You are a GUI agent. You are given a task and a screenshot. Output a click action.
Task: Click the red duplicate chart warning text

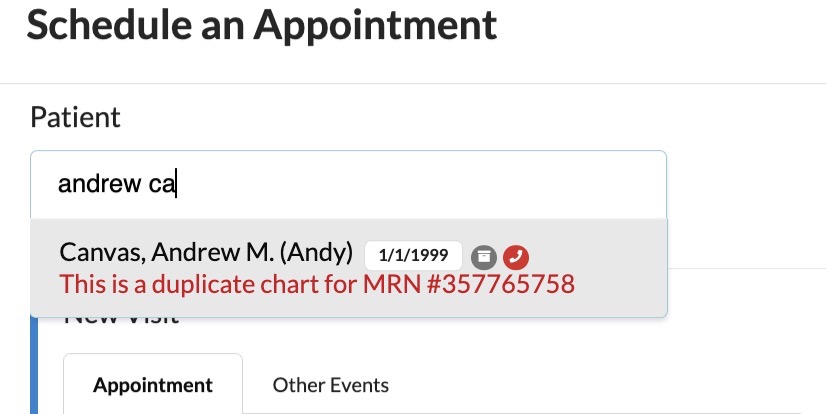pyautogui.click(x=317, y=284)
